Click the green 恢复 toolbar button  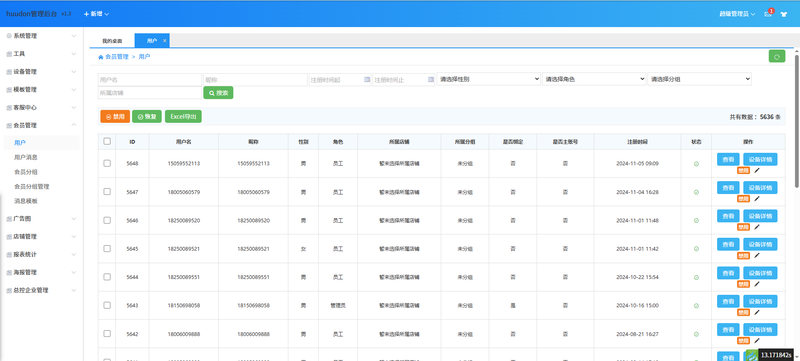(147, 116)
